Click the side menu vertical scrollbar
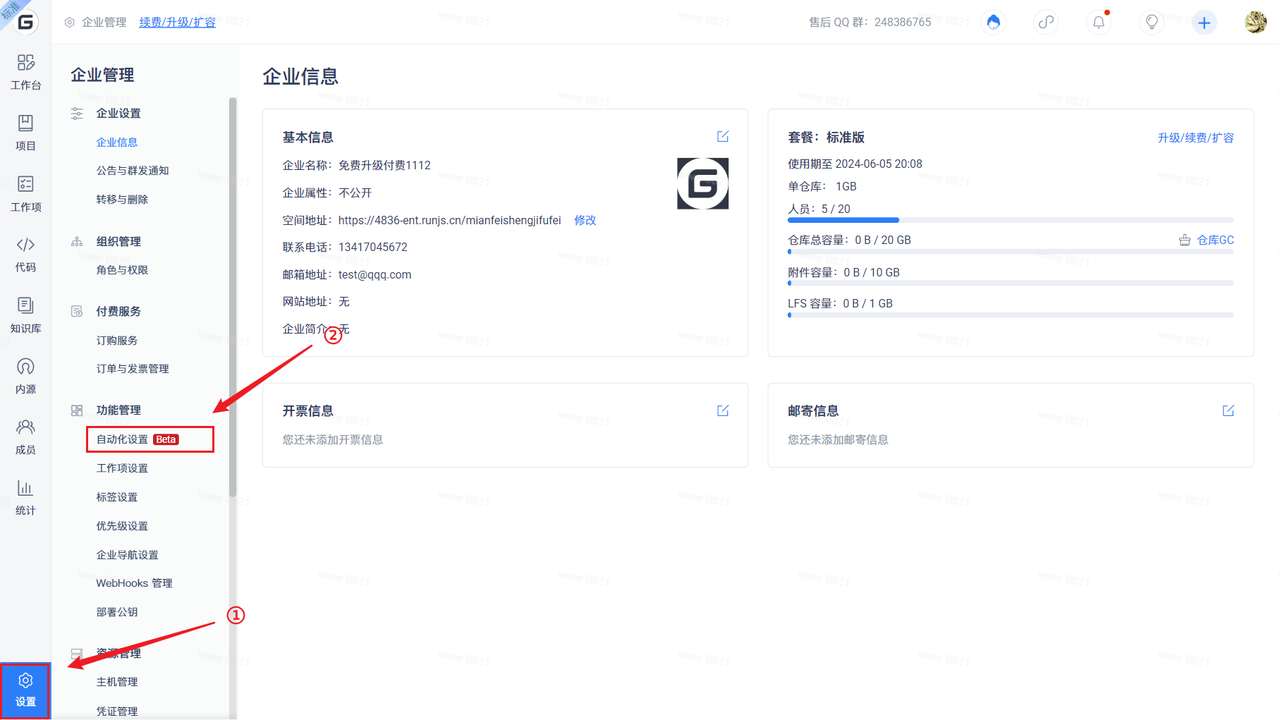 pyautogui.click(x=233, y=297)
